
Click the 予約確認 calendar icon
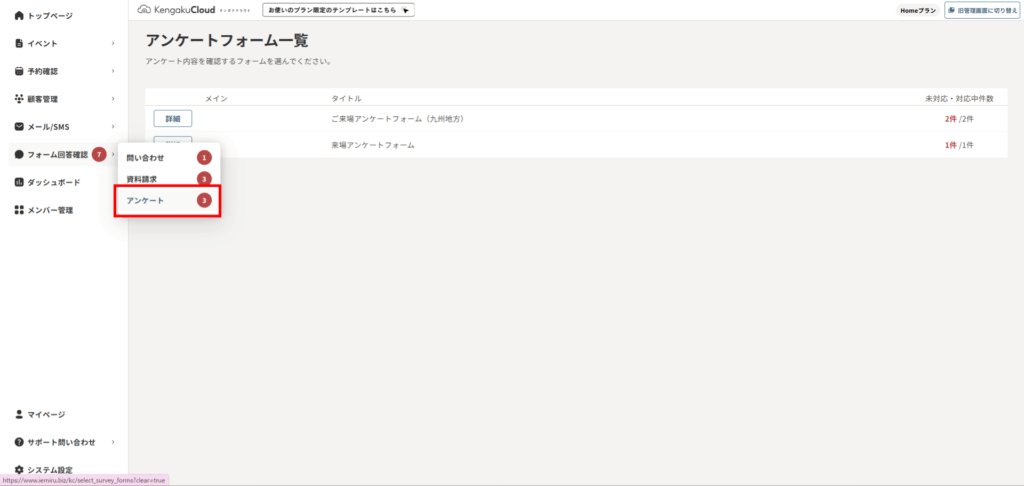coord(19,72)
